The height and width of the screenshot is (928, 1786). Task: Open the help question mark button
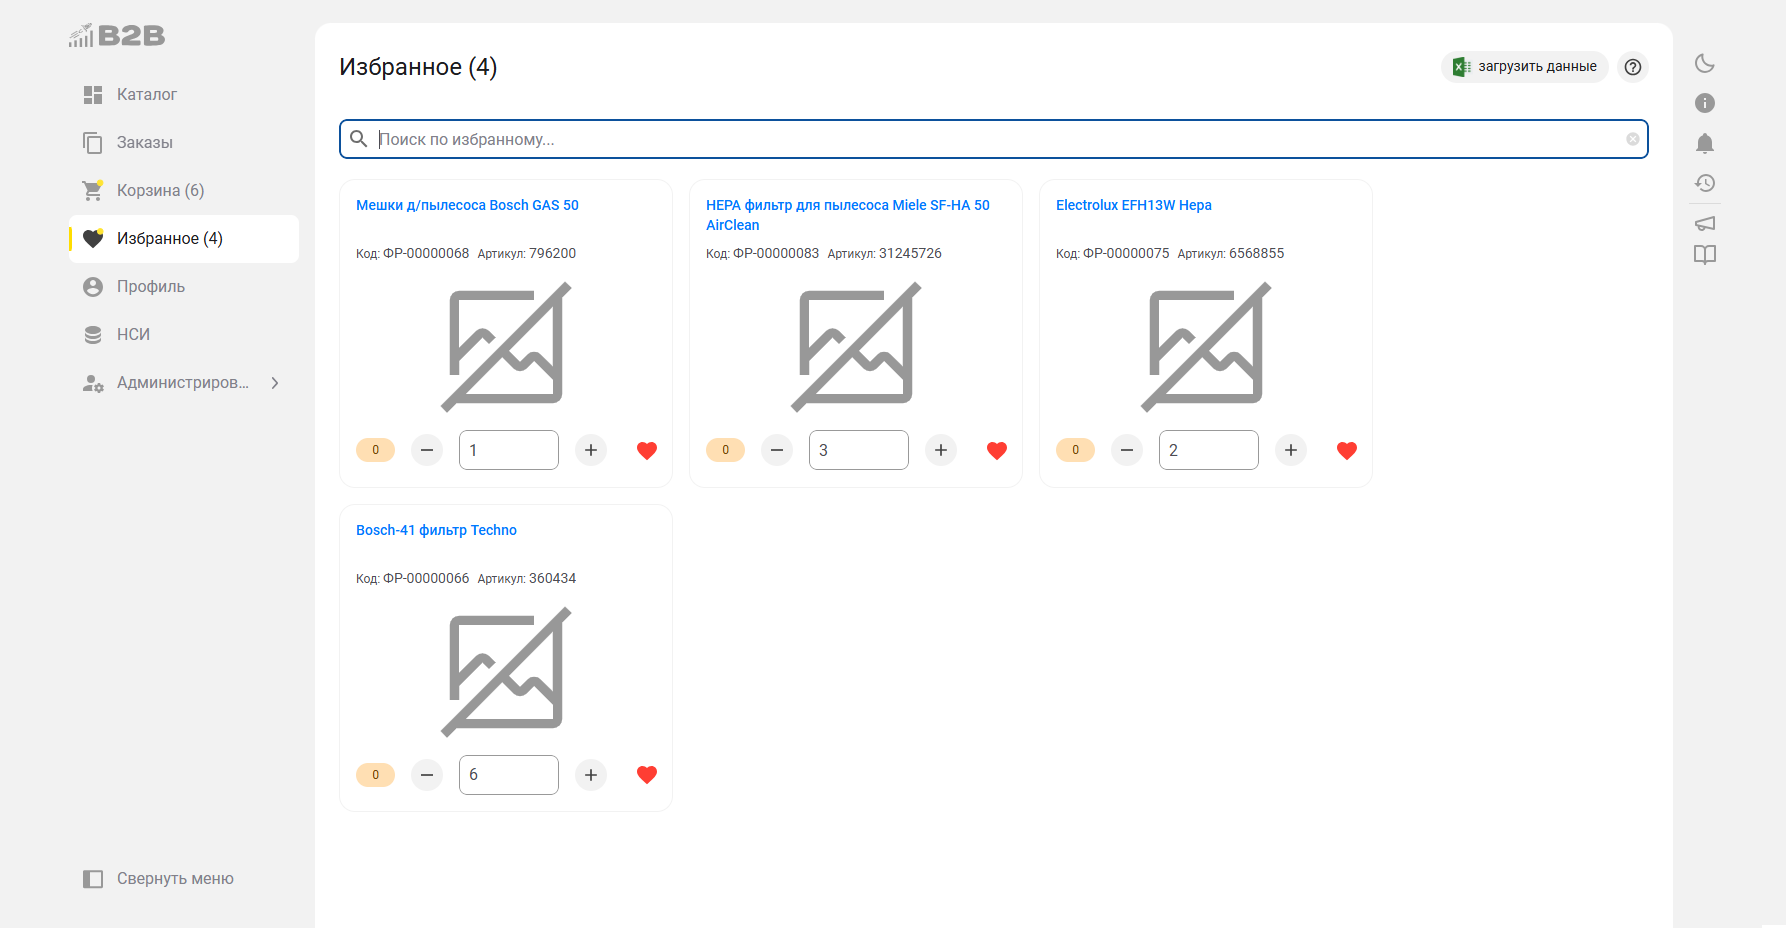pos(1633,67)
